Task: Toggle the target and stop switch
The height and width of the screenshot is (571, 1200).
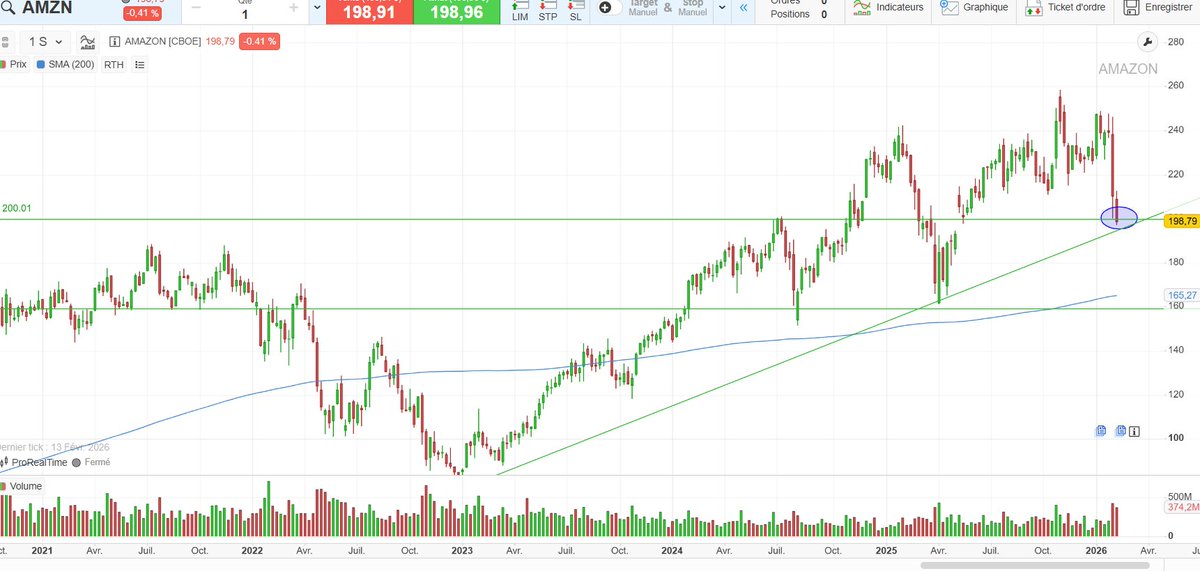Action: point(609,8)
